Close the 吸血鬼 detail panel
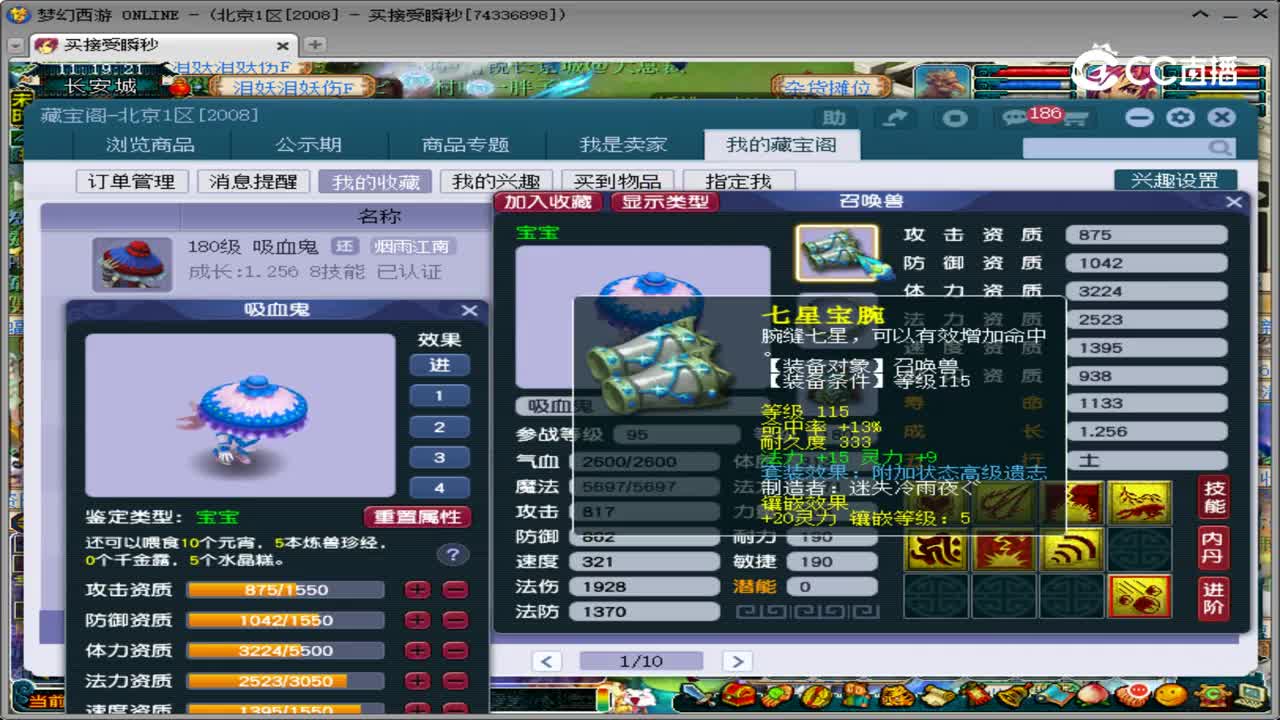This screenshot has width=1280, height=720. pos(468,311)
